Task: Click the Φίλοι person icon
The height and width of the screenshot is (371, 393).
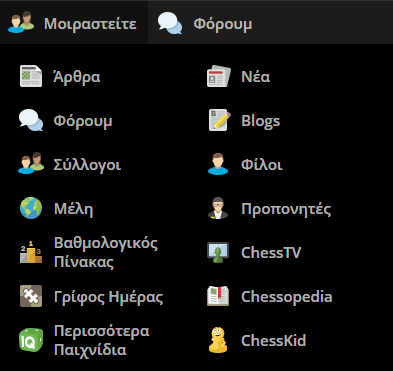Action: click(x=218, y=164)
